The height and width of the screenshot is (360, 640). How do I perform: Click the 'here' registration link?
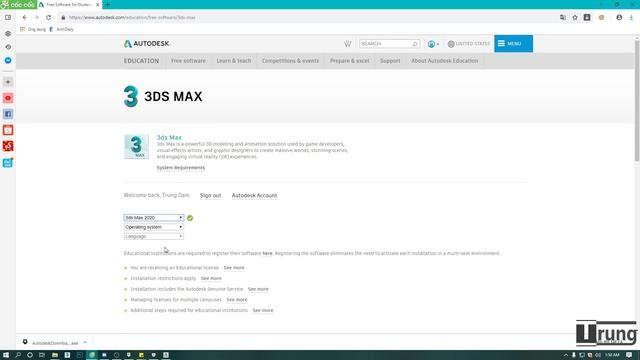[x=267, y=253]
